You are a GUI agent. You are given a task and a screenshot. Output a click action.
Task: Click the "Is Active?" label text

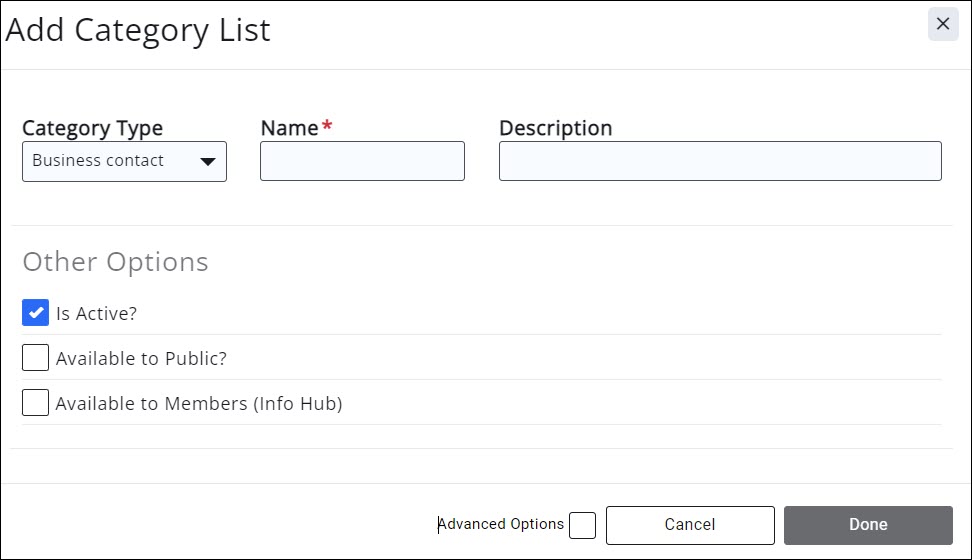(x=96, y=314)
